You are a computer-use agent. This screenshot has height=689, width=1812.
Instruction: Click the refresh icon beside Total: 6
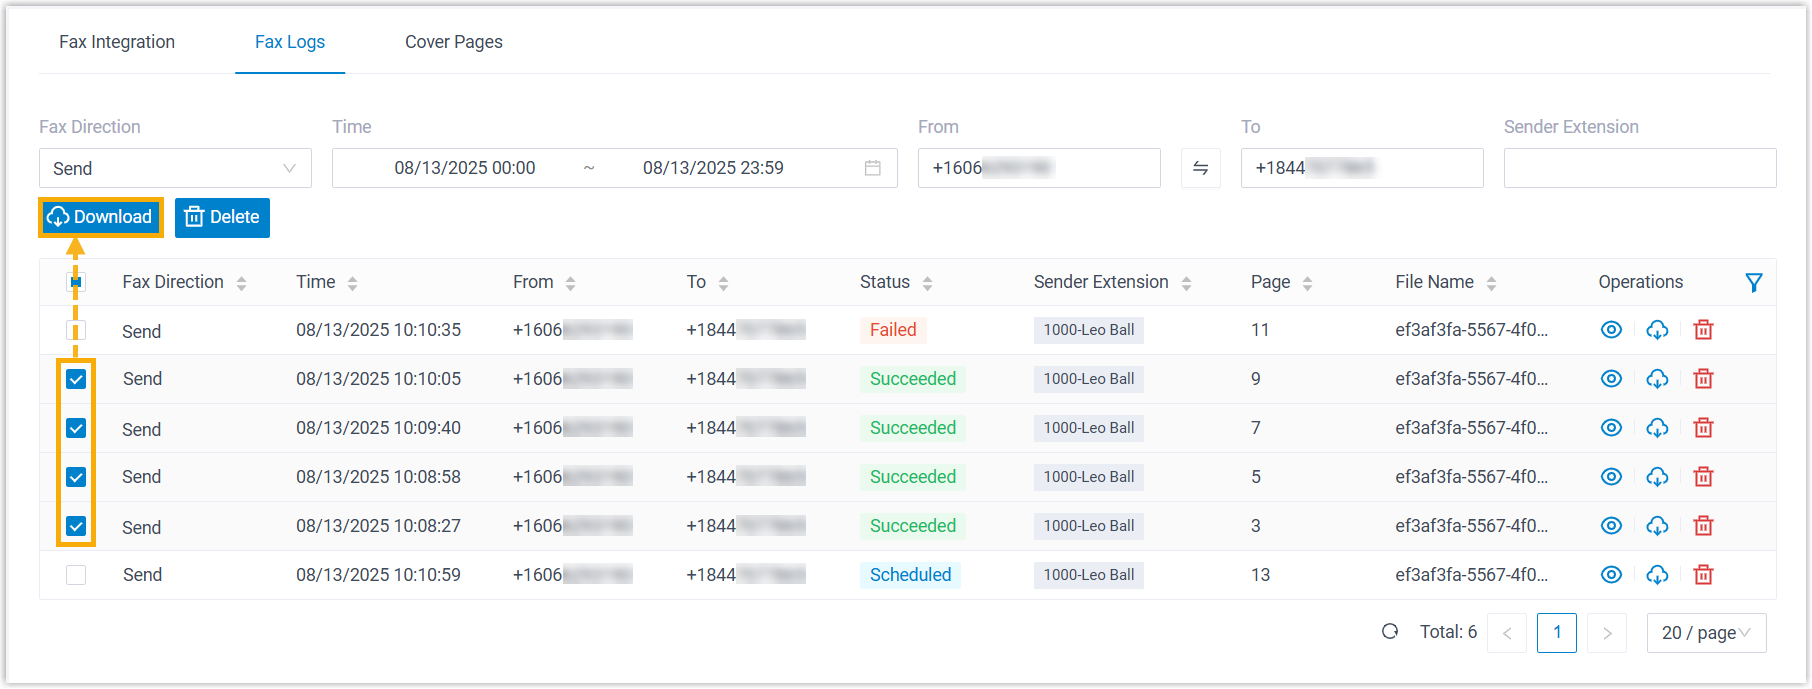tap(1390, 632)
